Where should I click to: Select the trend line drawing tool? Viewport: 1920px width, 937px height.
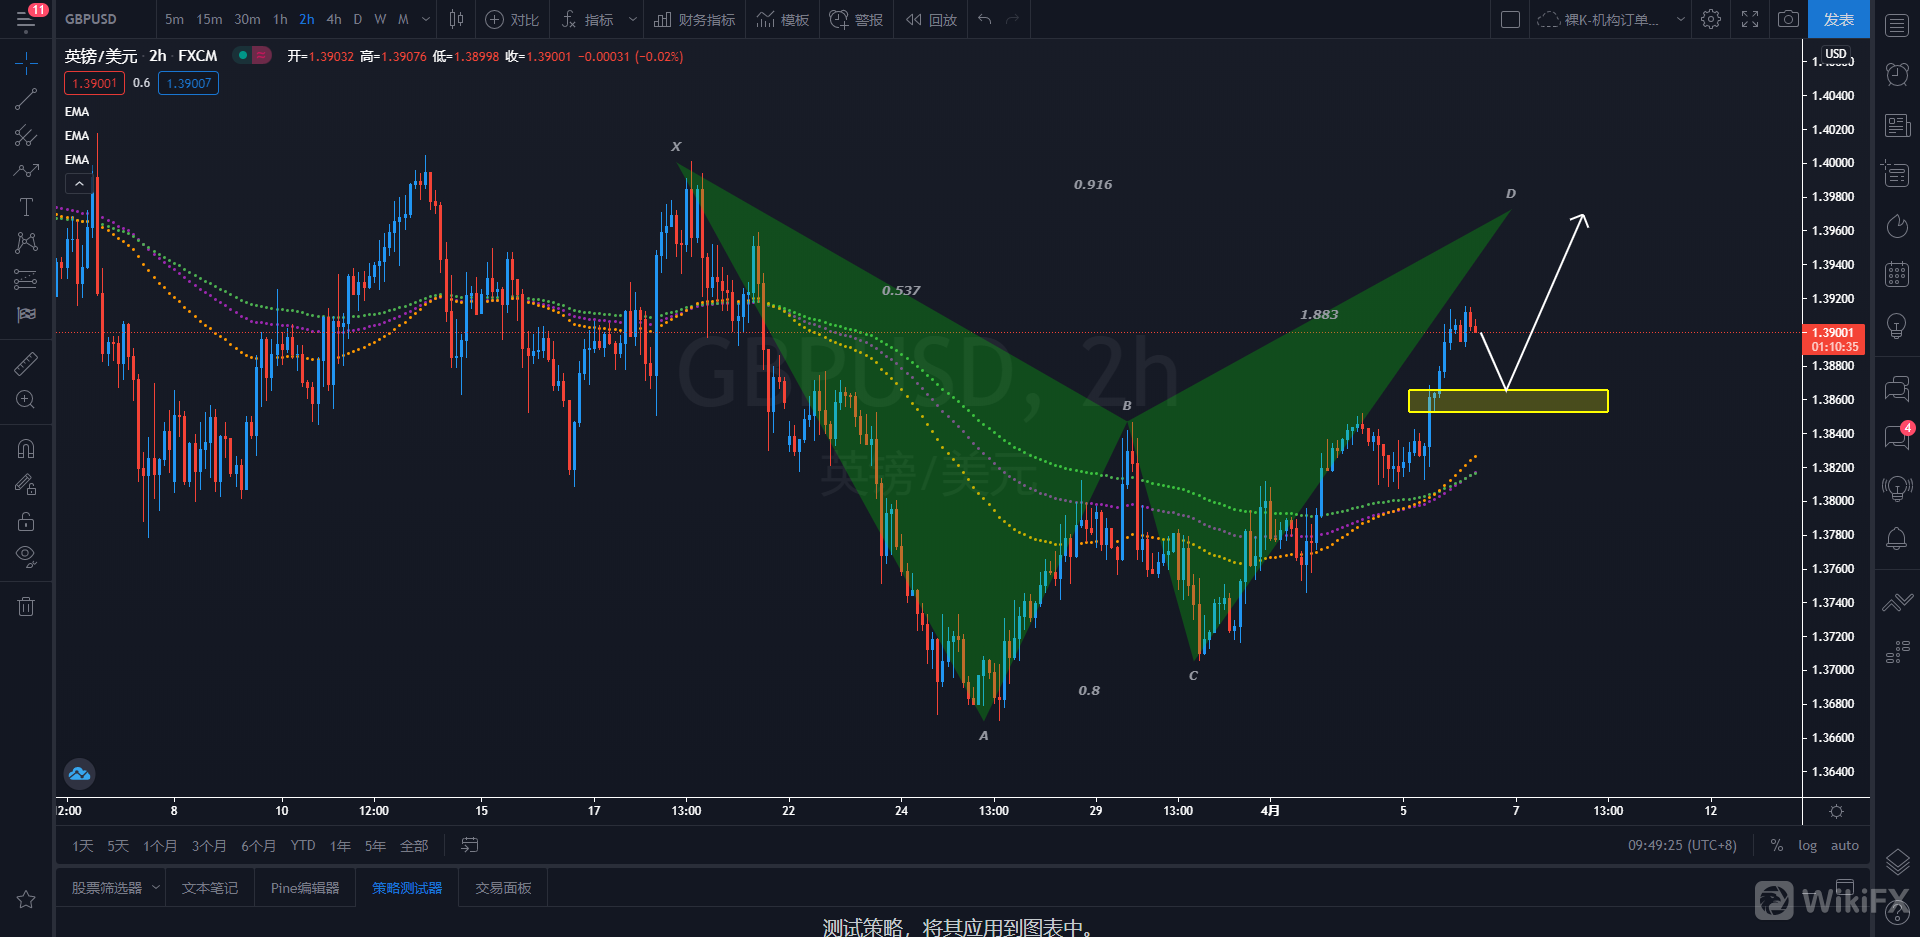click(26, 99)
